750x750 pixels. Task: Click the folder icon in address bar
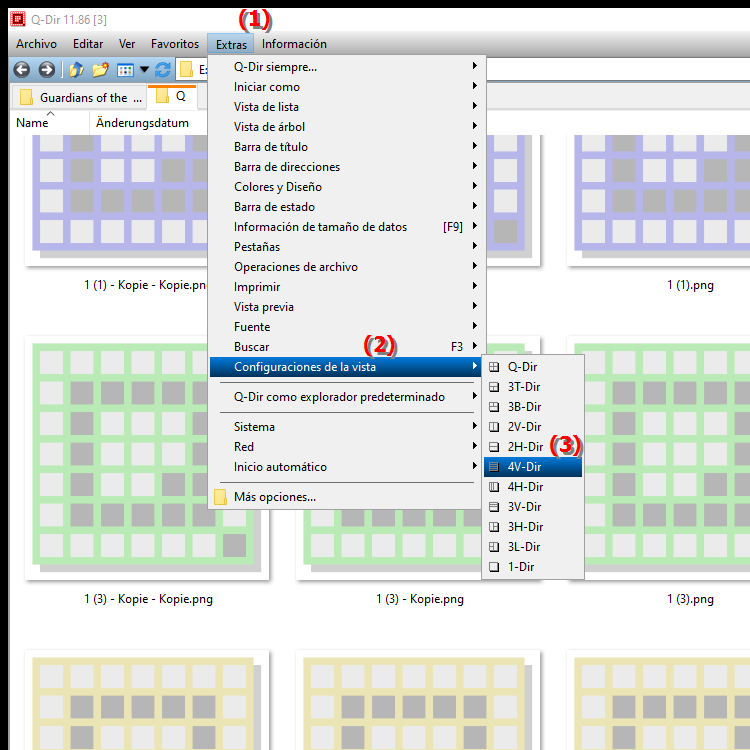click(x=187, y=70)
